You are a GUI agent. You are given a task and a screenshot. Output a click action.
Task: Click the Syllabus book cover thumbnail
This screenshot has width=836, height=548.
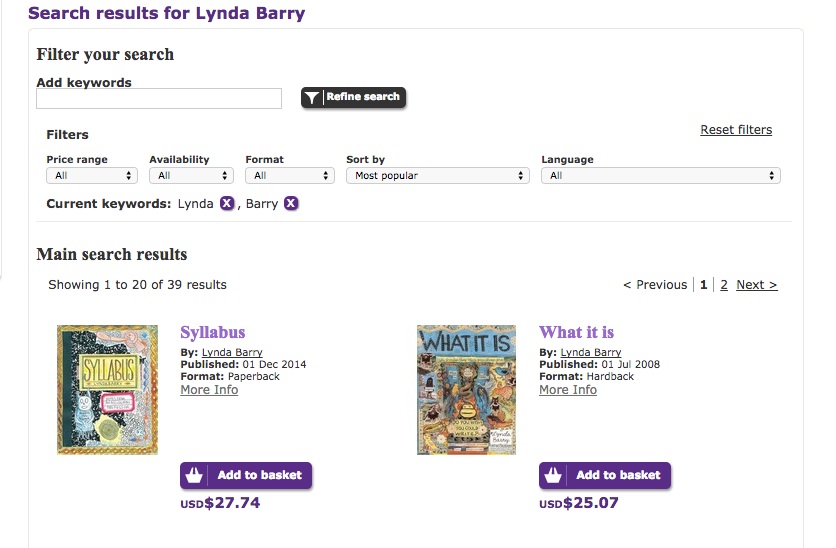pos(107,389)
